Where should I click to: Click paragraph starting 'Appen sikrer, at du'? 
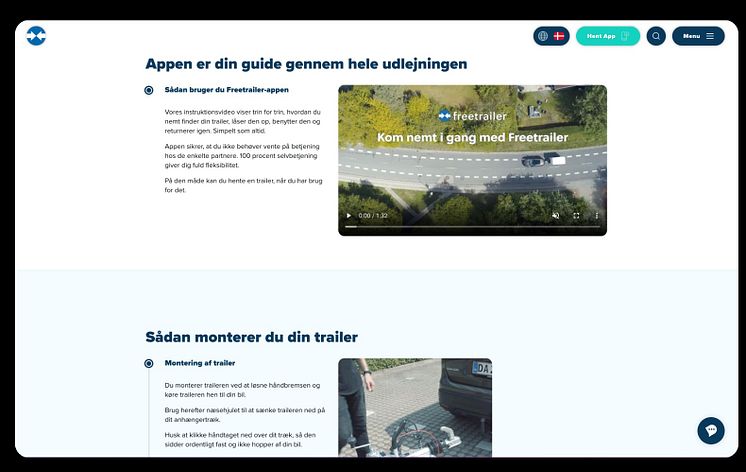242,156
